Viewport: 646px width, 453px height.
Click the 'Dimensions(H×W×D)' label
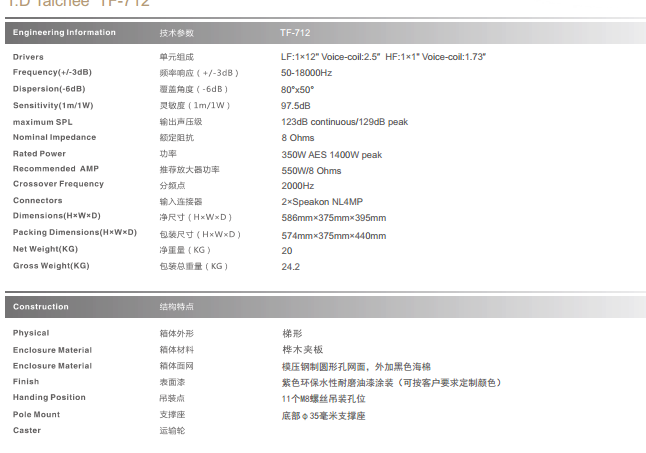[x=57, y=216]
